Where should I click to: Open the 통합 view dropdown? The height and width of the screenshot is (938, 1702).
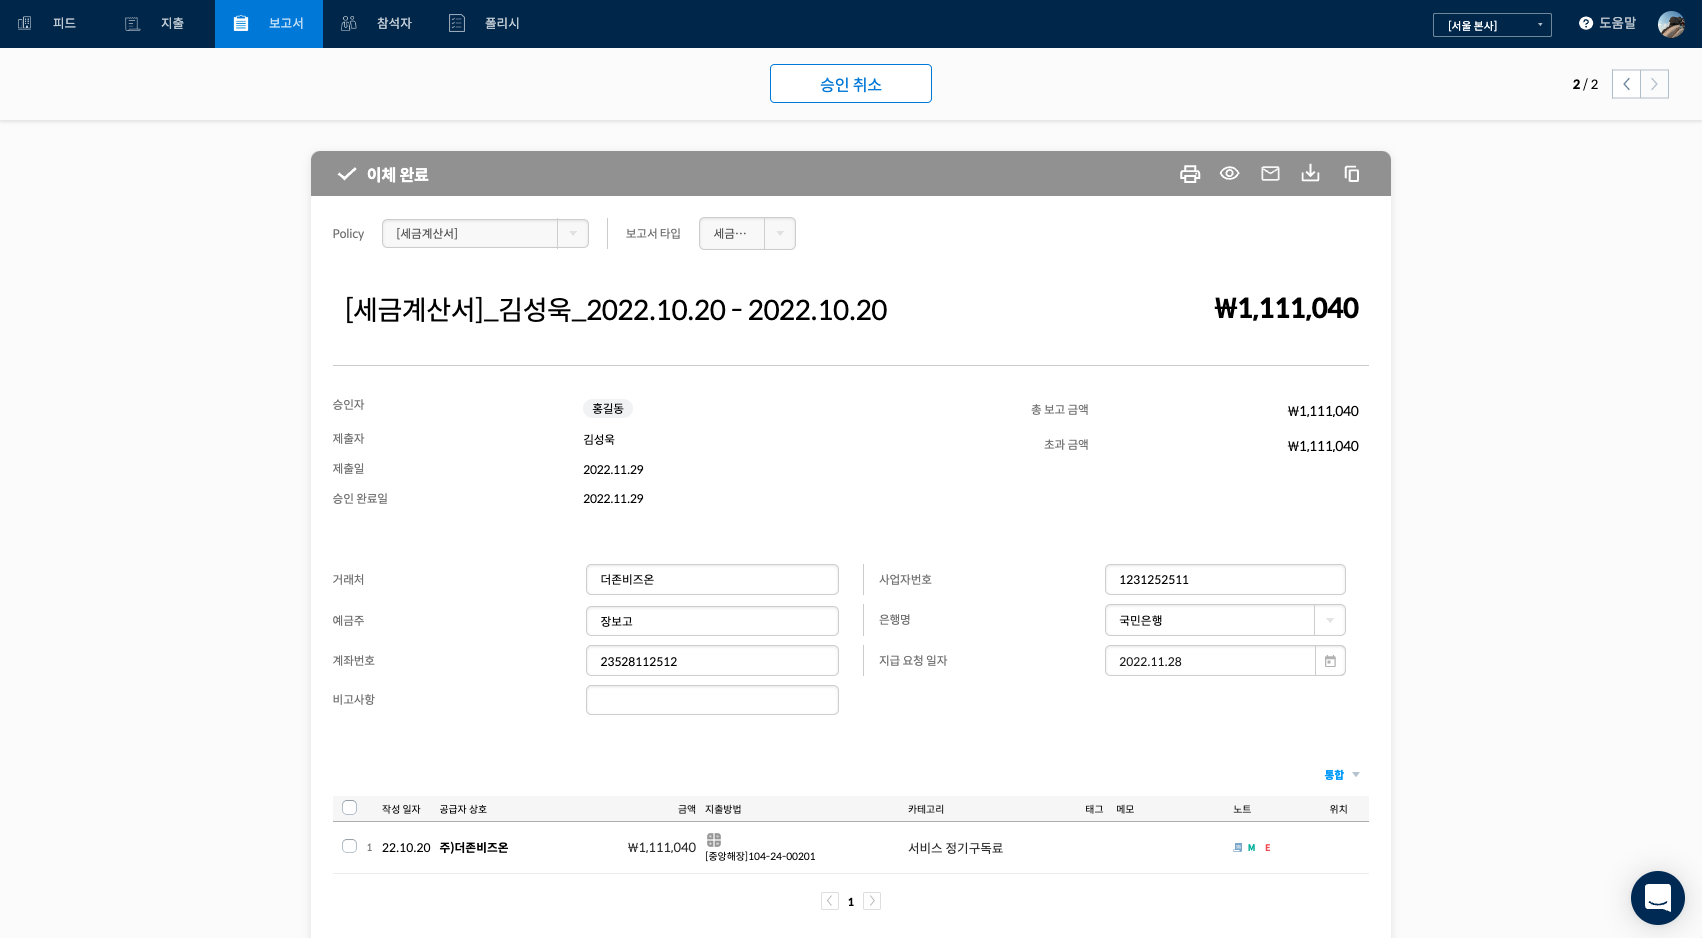[1342, 775]
